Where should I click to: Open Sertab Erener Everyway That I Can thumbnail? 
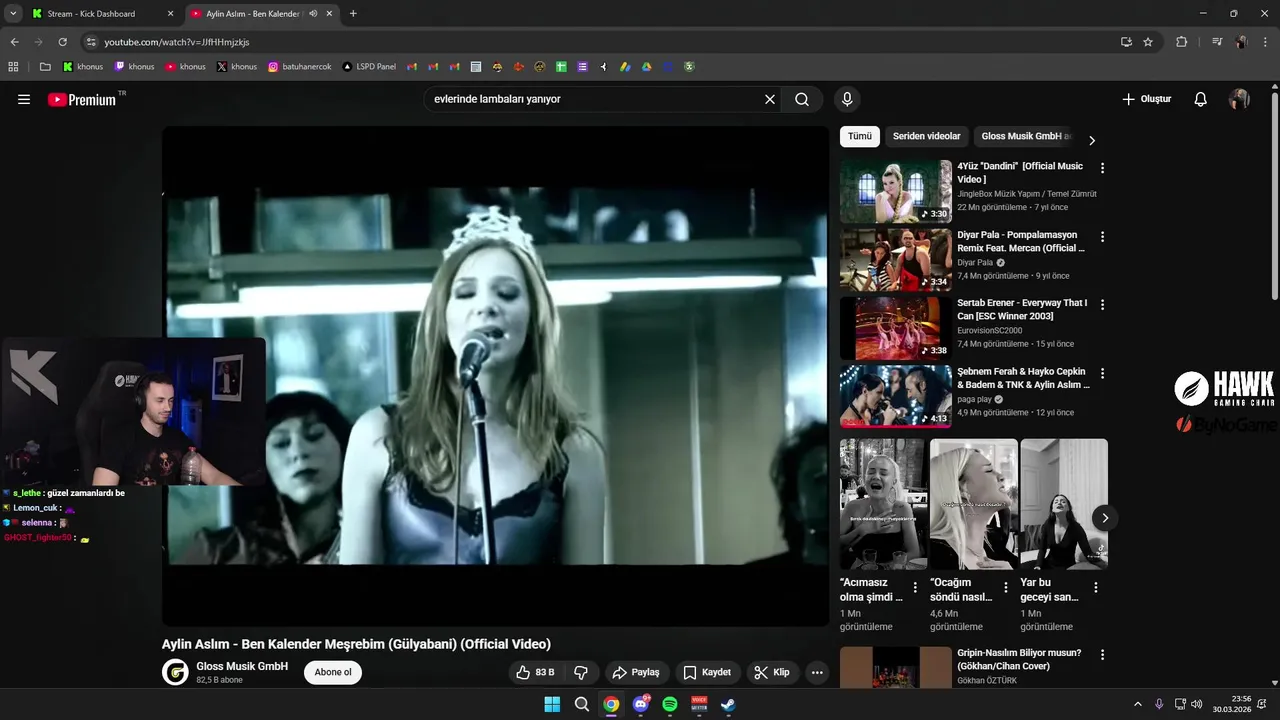pos(896,328)
